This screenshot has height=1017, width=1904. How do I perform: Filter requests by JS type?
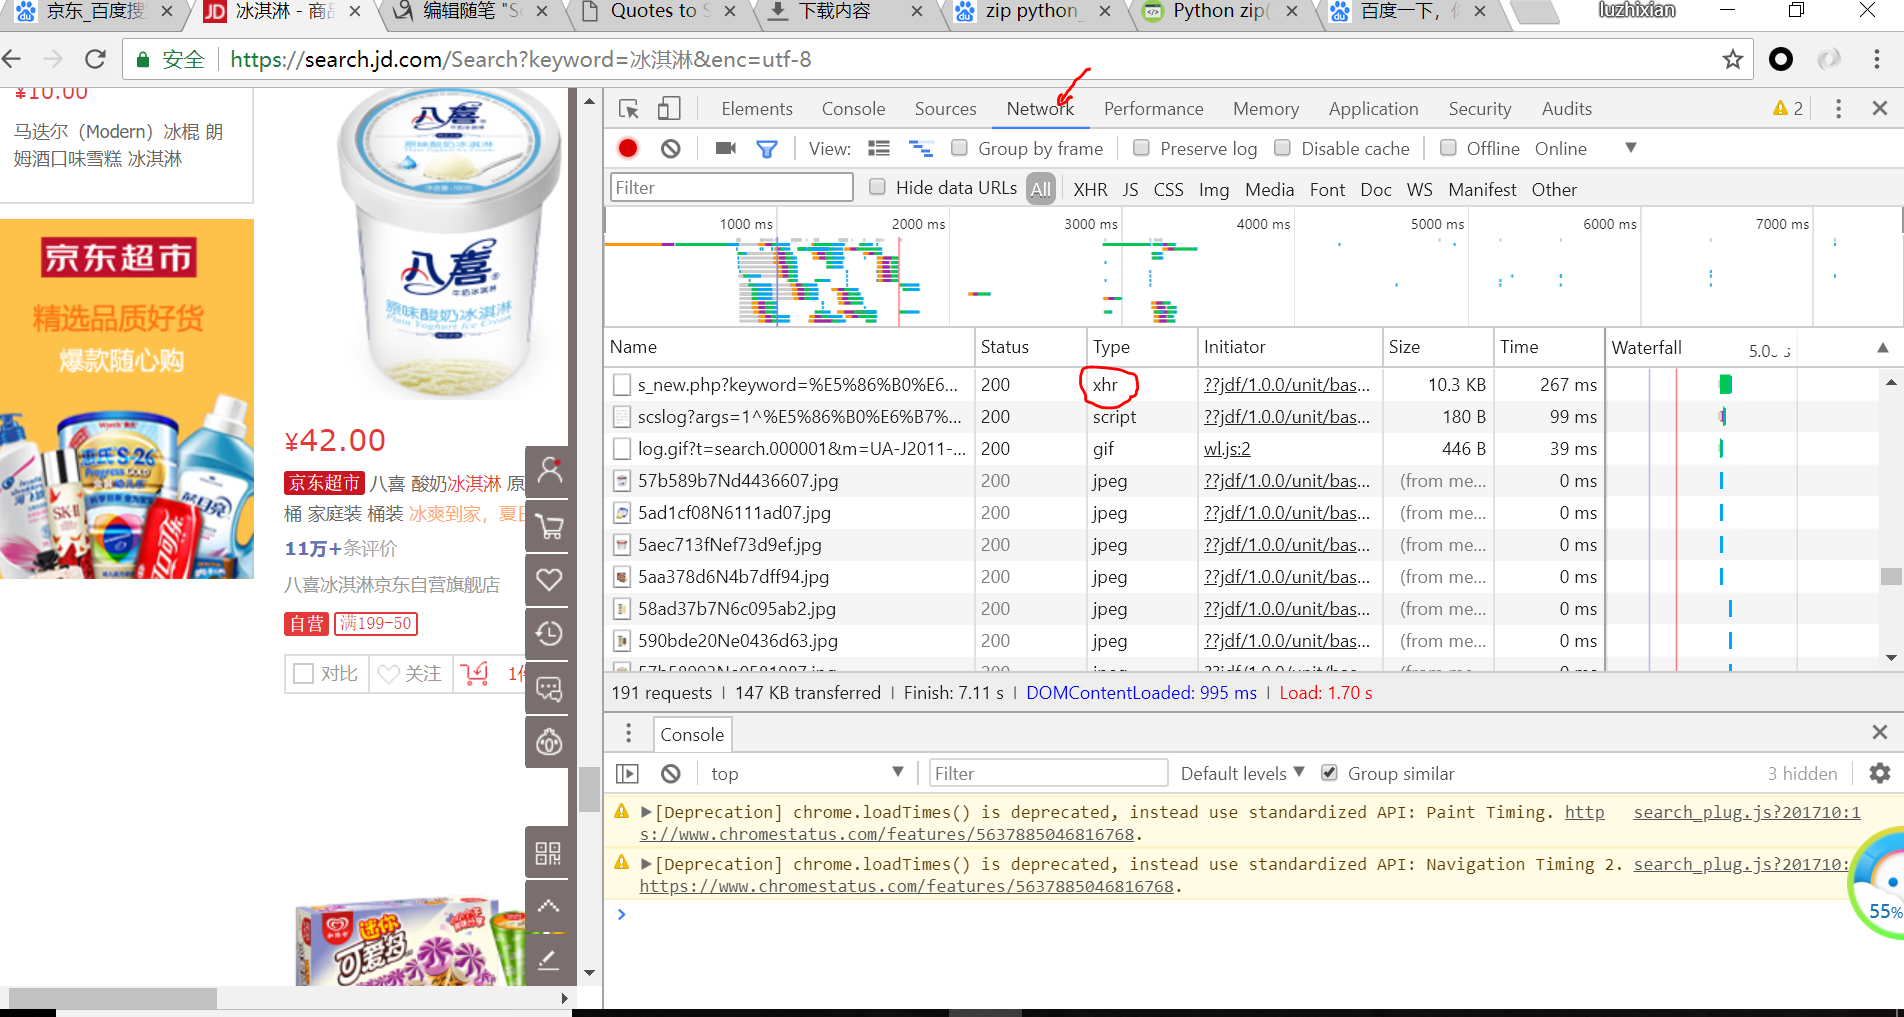pos(1130,189)
